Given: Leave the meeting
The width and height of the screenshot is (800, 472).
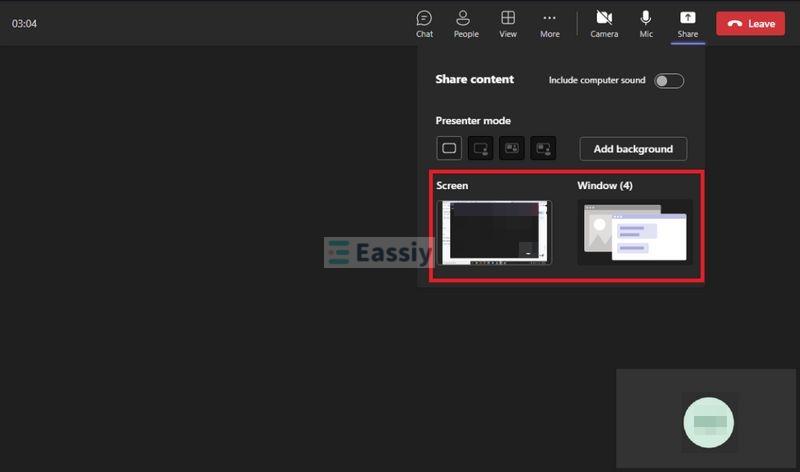Looking at the screenshot, I should click(751, 23).
